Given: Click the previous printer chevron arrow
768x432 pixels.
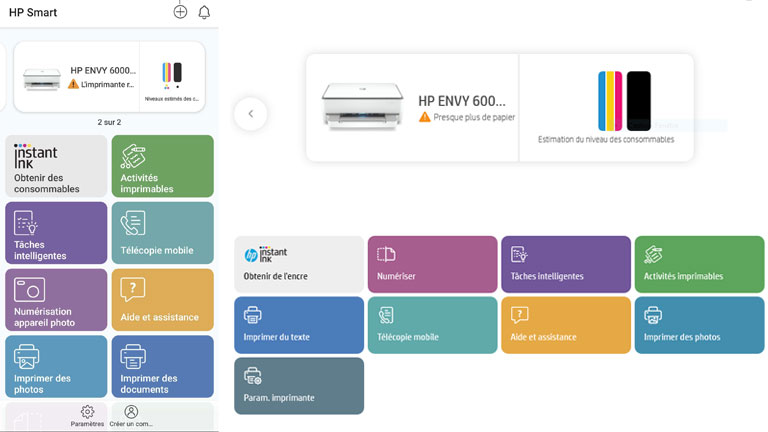Looking at the screenshot, I should 251,114.
